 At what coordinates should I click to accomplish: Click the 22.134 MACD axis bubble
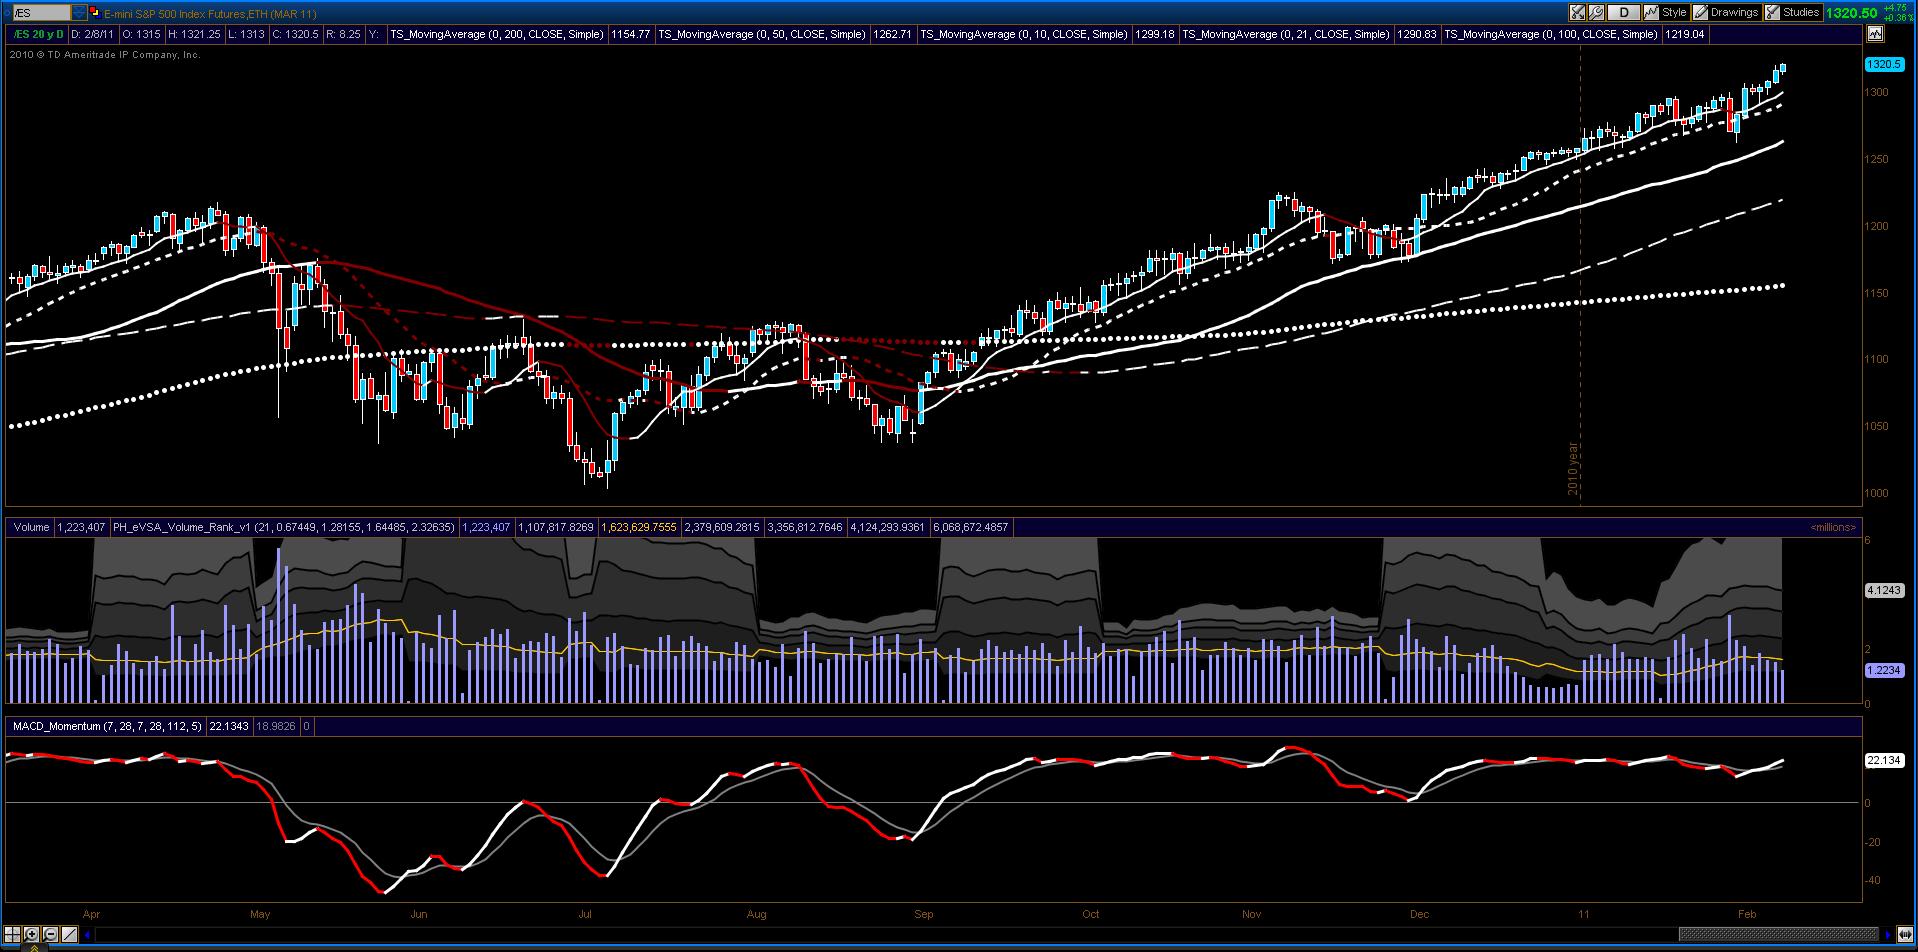[x=1883, y=760]
